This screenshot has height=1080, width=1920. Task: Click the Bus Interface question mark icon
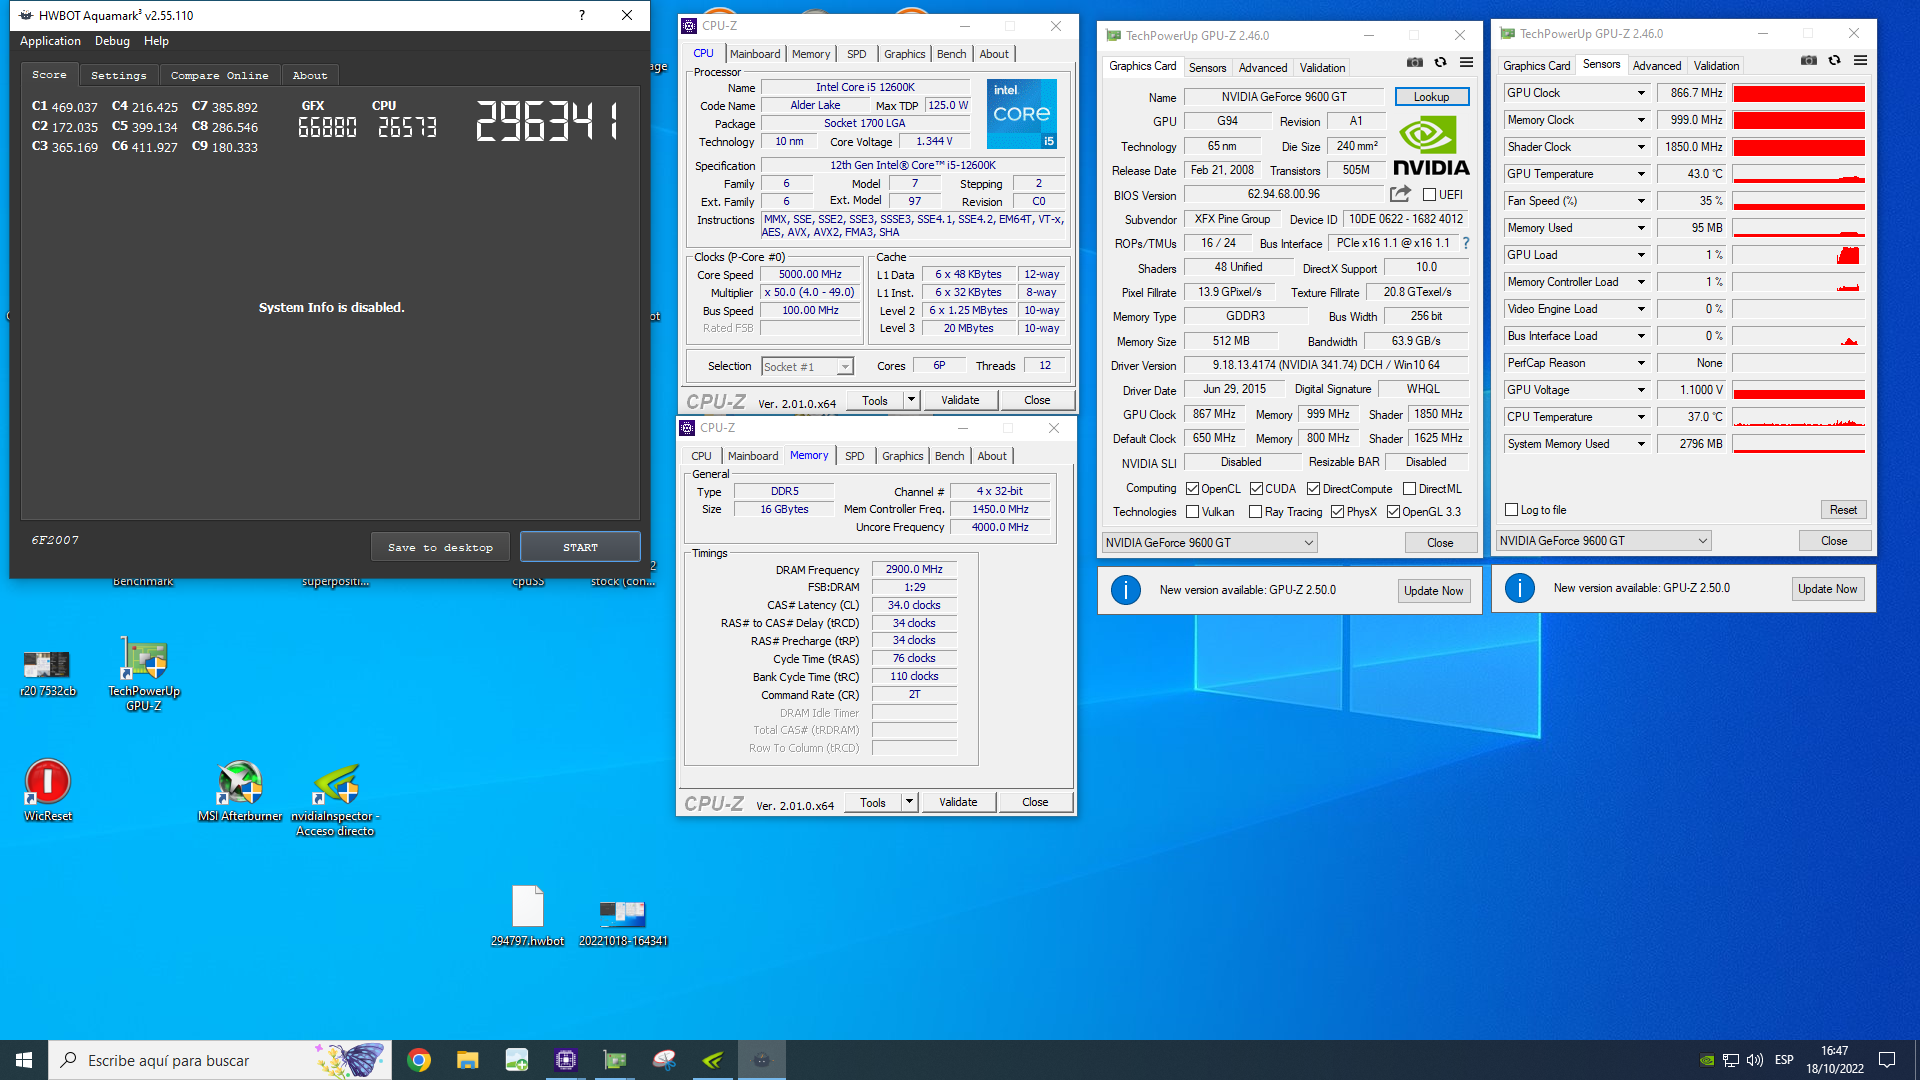coord(1466,243)
